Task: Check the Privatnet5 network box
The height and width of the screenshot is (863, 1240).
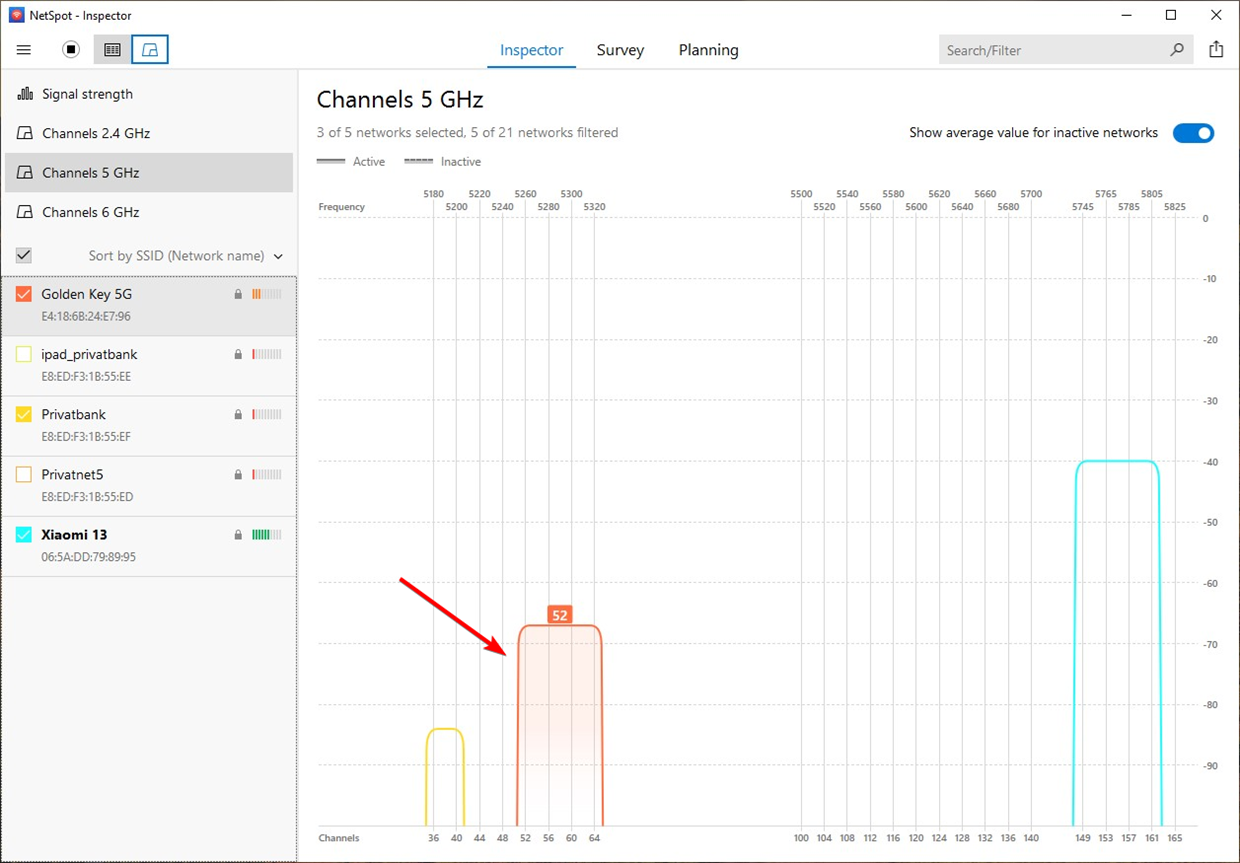Action: (23, 474)
